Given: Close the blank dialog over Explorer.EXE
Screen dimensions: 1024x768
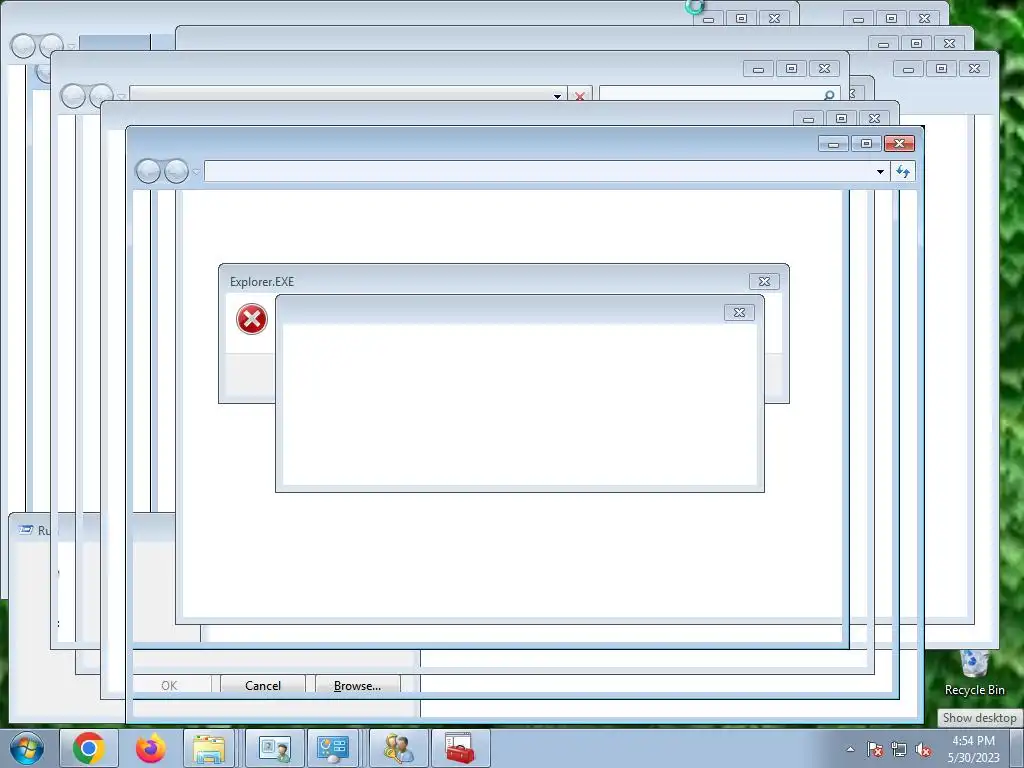Looking at the screenshot, I should click(x=739, y=313).
